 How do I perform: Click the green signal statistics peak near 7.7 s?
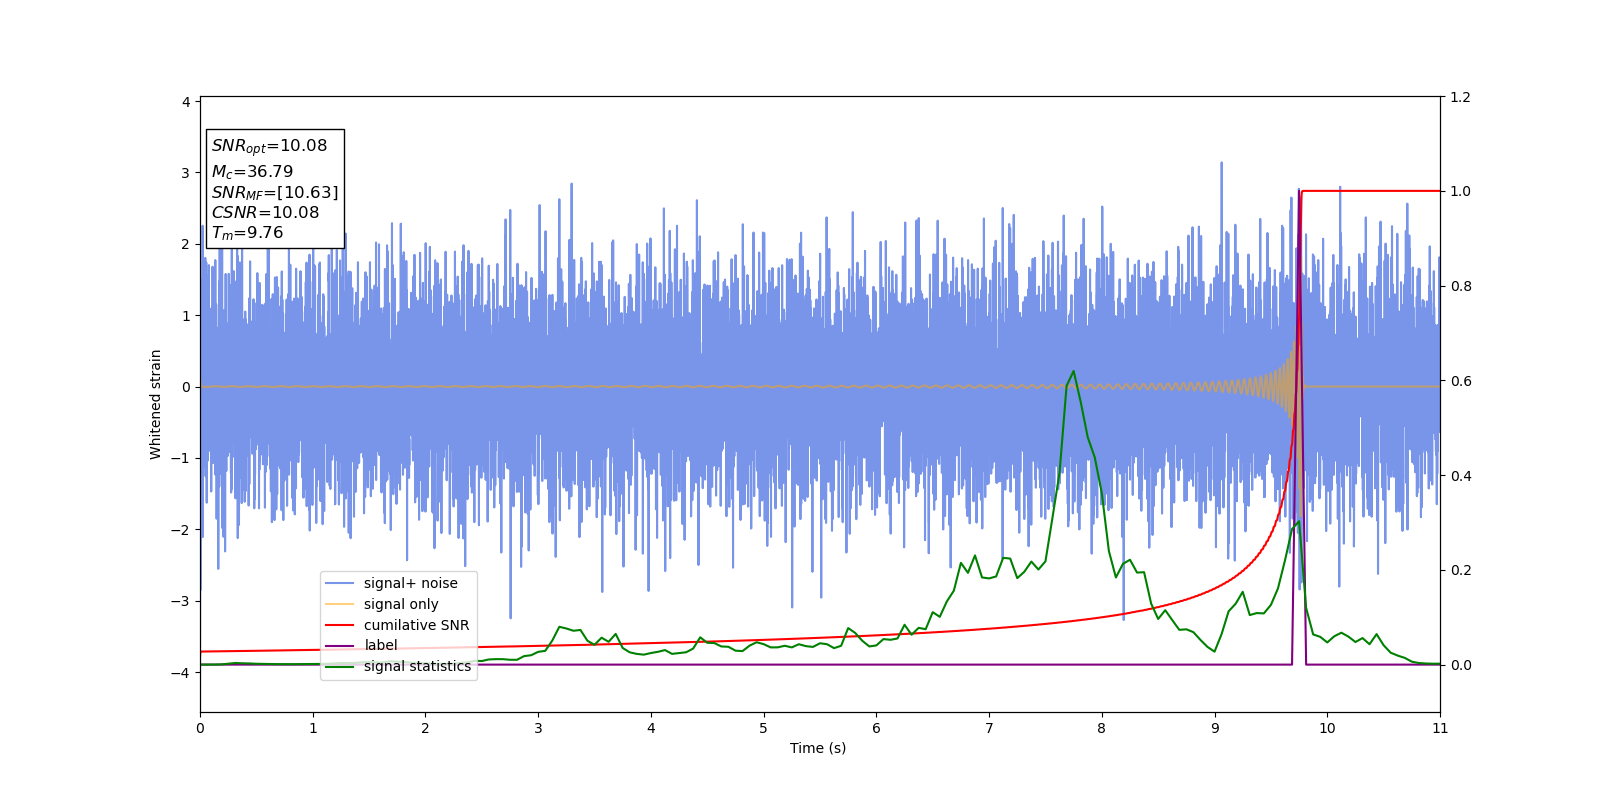(1073, 371)
